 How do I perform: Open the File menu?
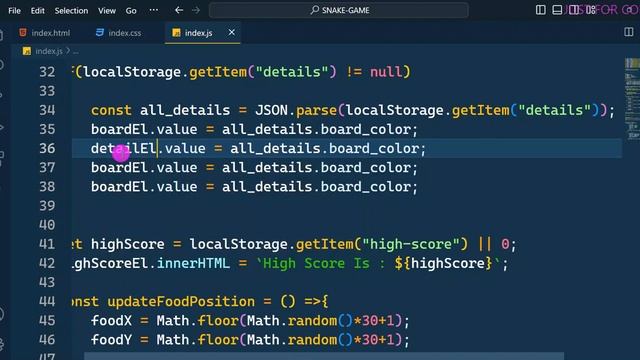(x=14, y=11)
